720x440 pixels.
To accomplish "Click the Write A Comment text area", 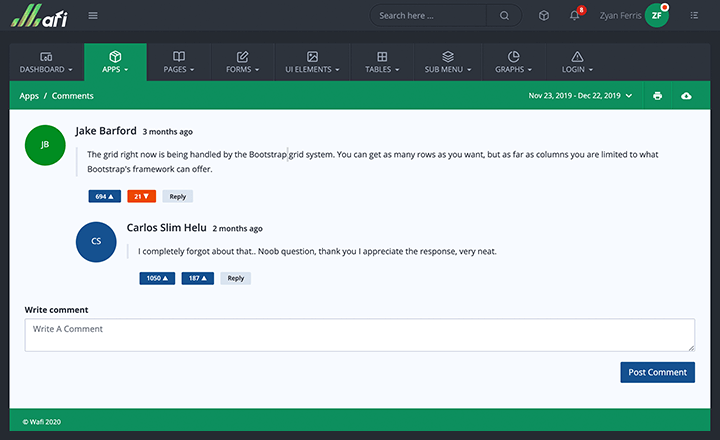I will (x=359, y=335).
